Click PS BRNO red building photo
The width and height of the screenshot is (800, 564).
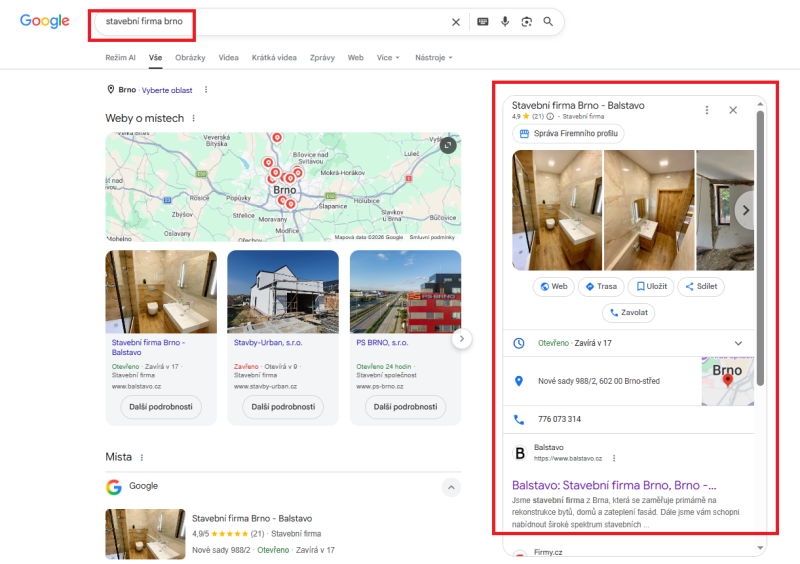[406, 291]
